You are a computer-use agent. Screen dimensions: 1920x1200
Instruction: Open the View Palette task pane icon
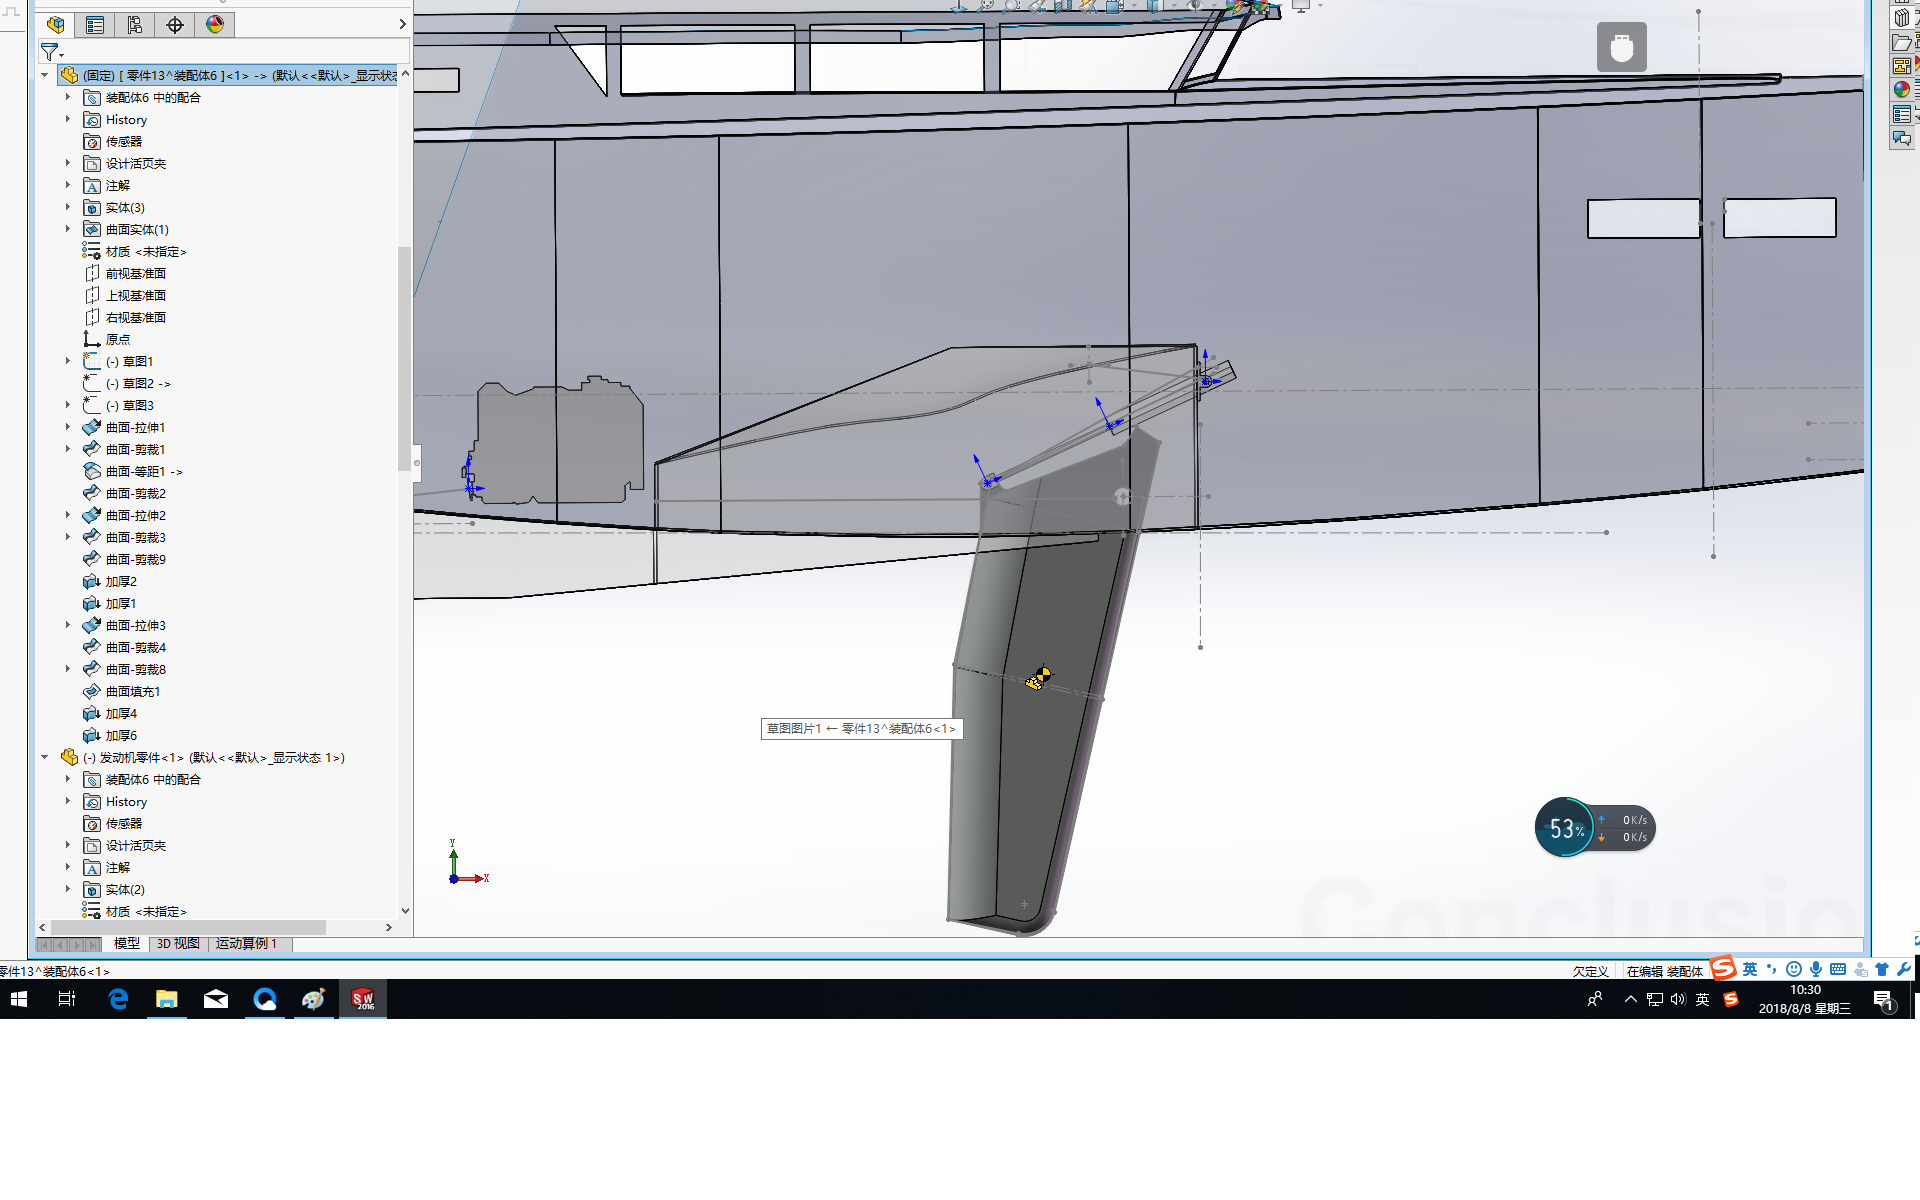[1901, 66]
